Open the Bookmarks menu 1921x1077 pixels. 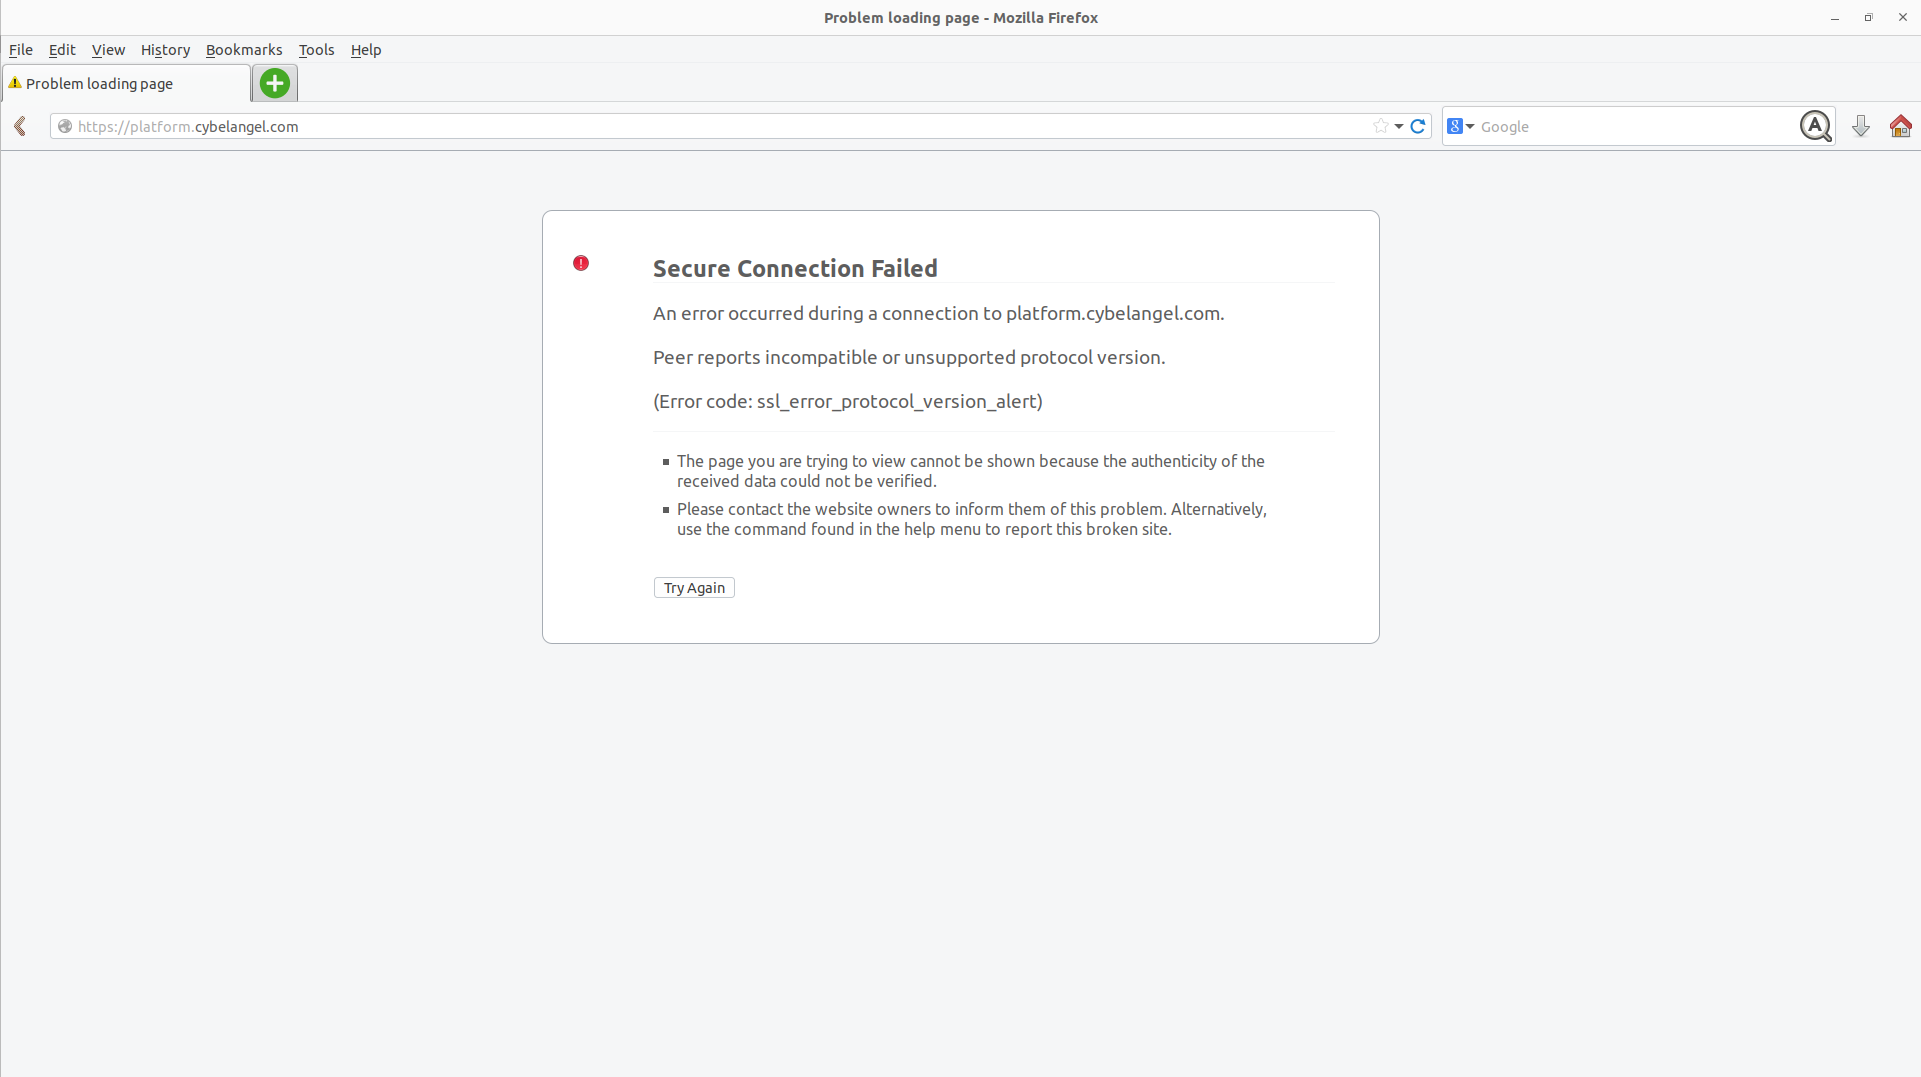pos(244,50)
